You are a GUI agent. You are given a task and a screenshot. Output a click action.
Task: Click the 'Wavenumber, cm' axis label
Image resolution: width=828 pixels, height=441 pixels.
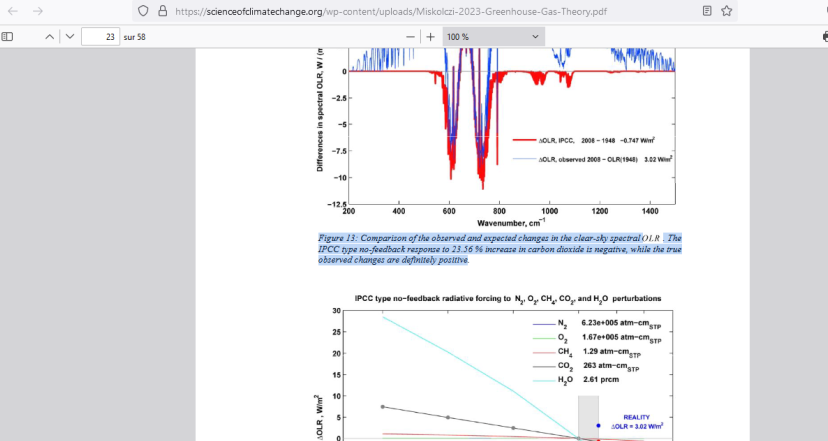[x=511, y=223]
